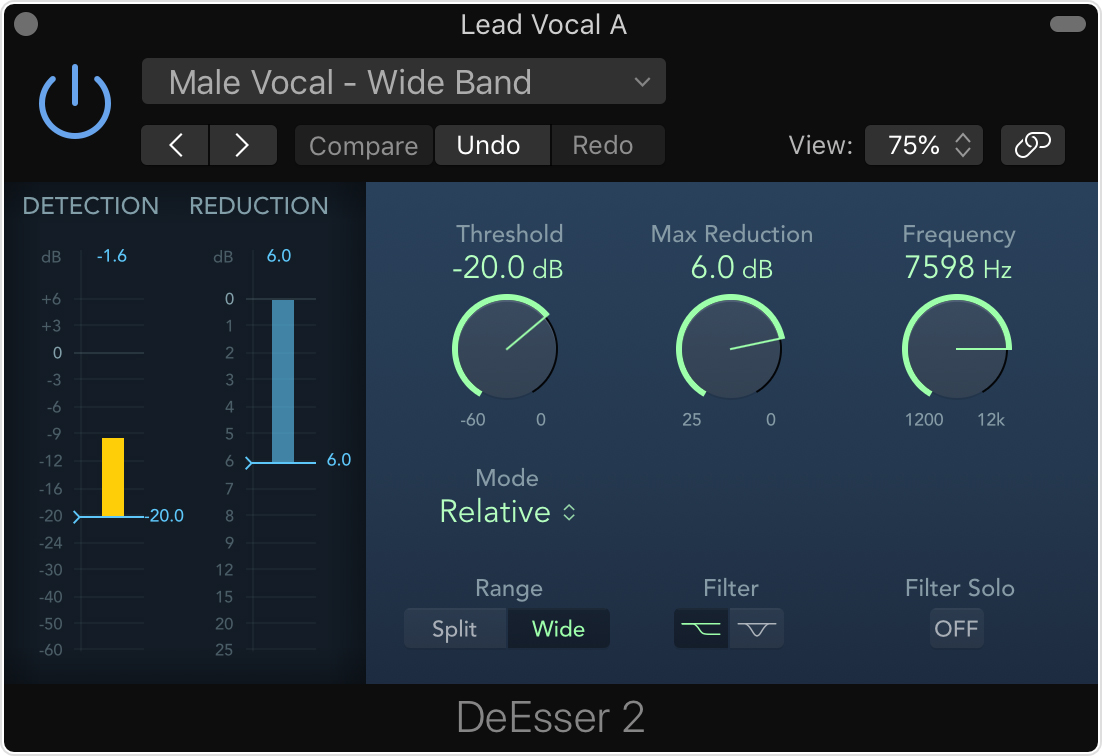Set Range to Split

455,628
